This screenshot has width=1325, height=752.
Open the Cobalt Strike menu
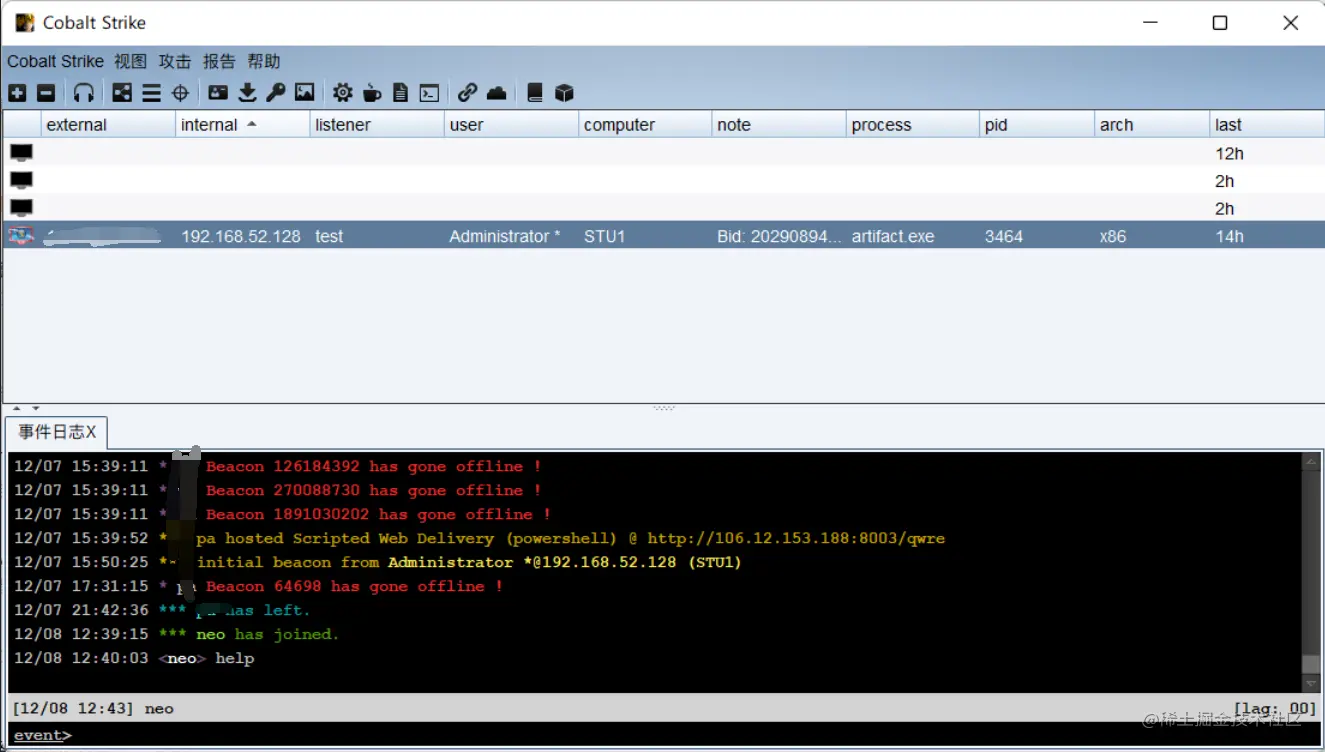coord(55,61)
